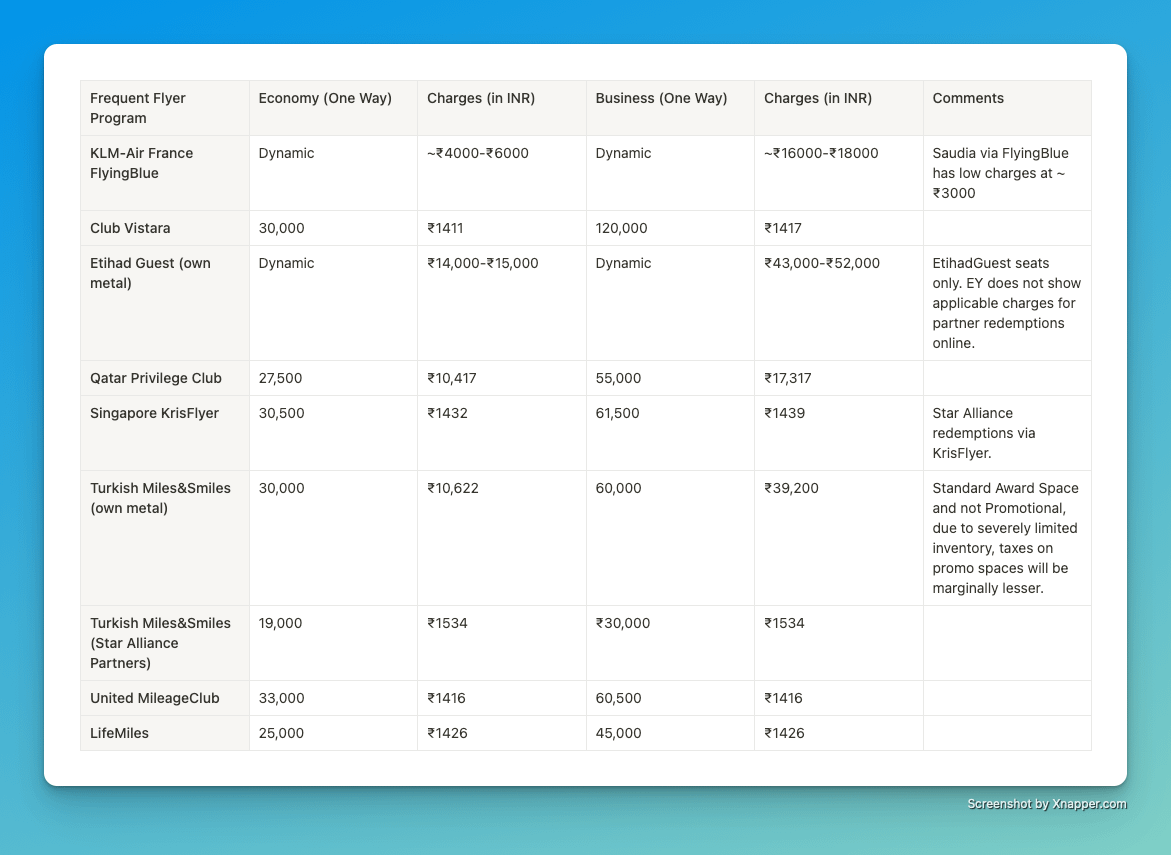Click the 27,500 economy miles cell
Viewport: 1171px width, 855px height.
pos(280,378)
